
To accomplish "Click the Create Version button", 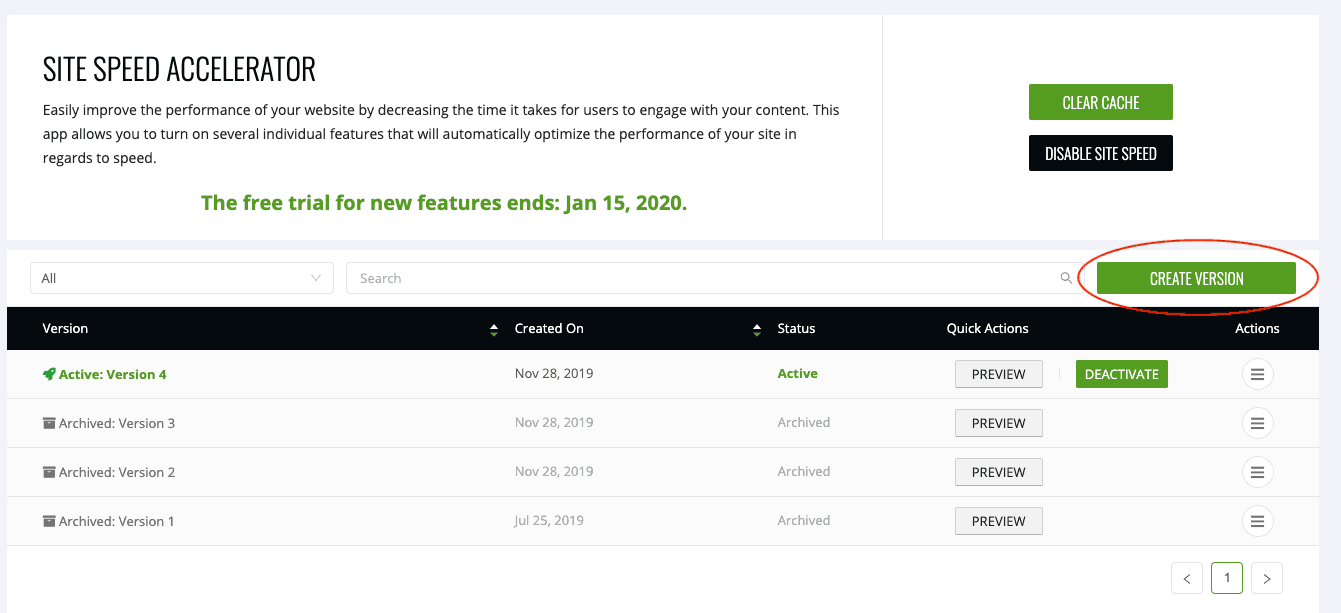I will [x=1196, y=279].
